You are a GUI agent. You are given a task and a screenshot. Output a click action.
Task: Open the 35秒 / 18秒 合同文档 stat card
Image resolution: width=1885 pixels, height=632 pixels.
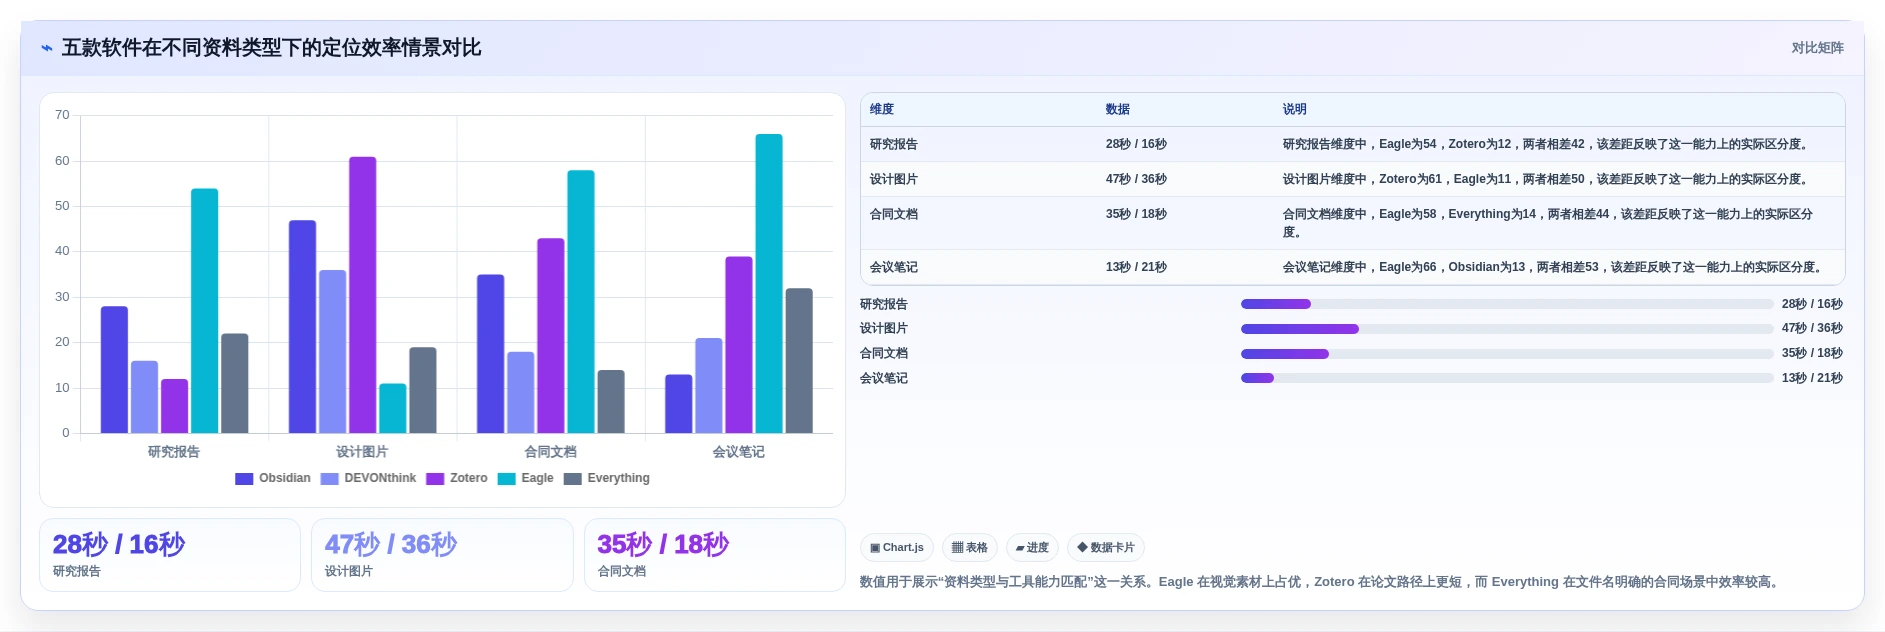(x=715, y=555)
